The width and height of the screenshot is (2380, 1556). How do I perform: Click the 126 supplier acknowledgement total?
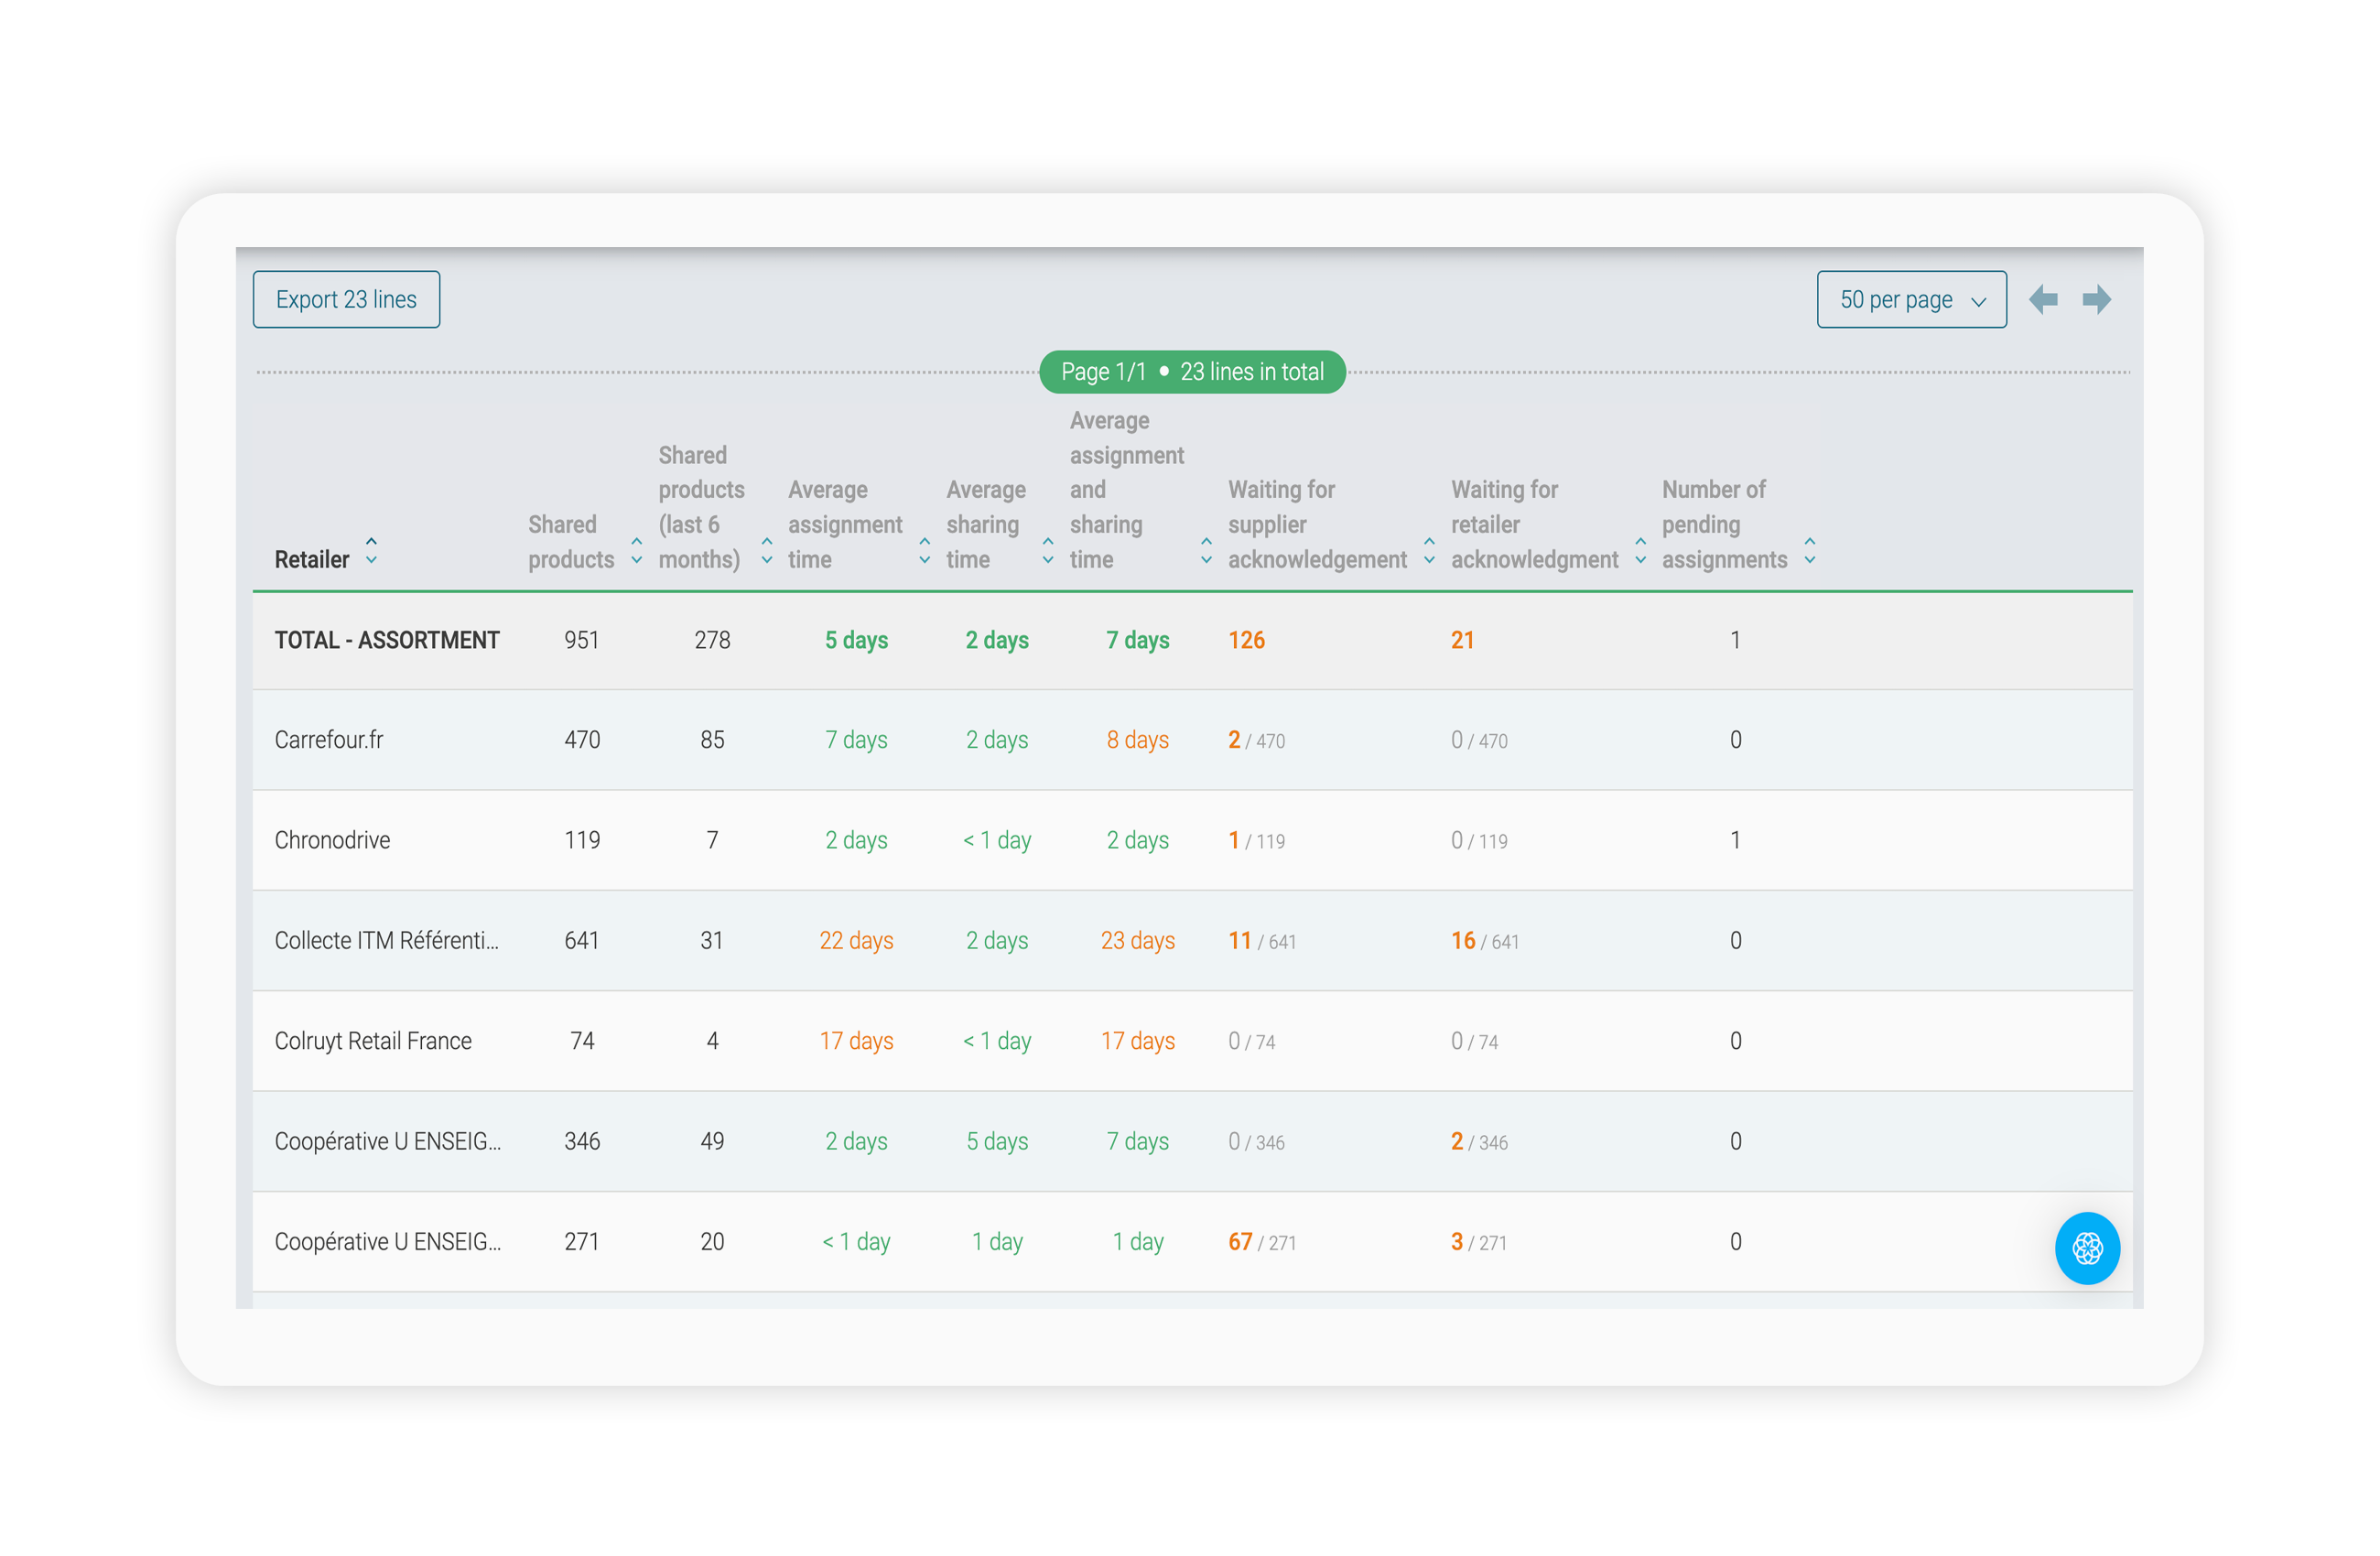pos(1246,640)
